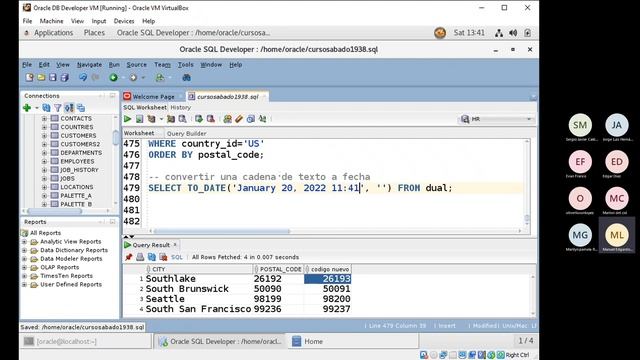Click the Forward navigation button
This screenshot has height=360, width=640.
pos(133,77)
